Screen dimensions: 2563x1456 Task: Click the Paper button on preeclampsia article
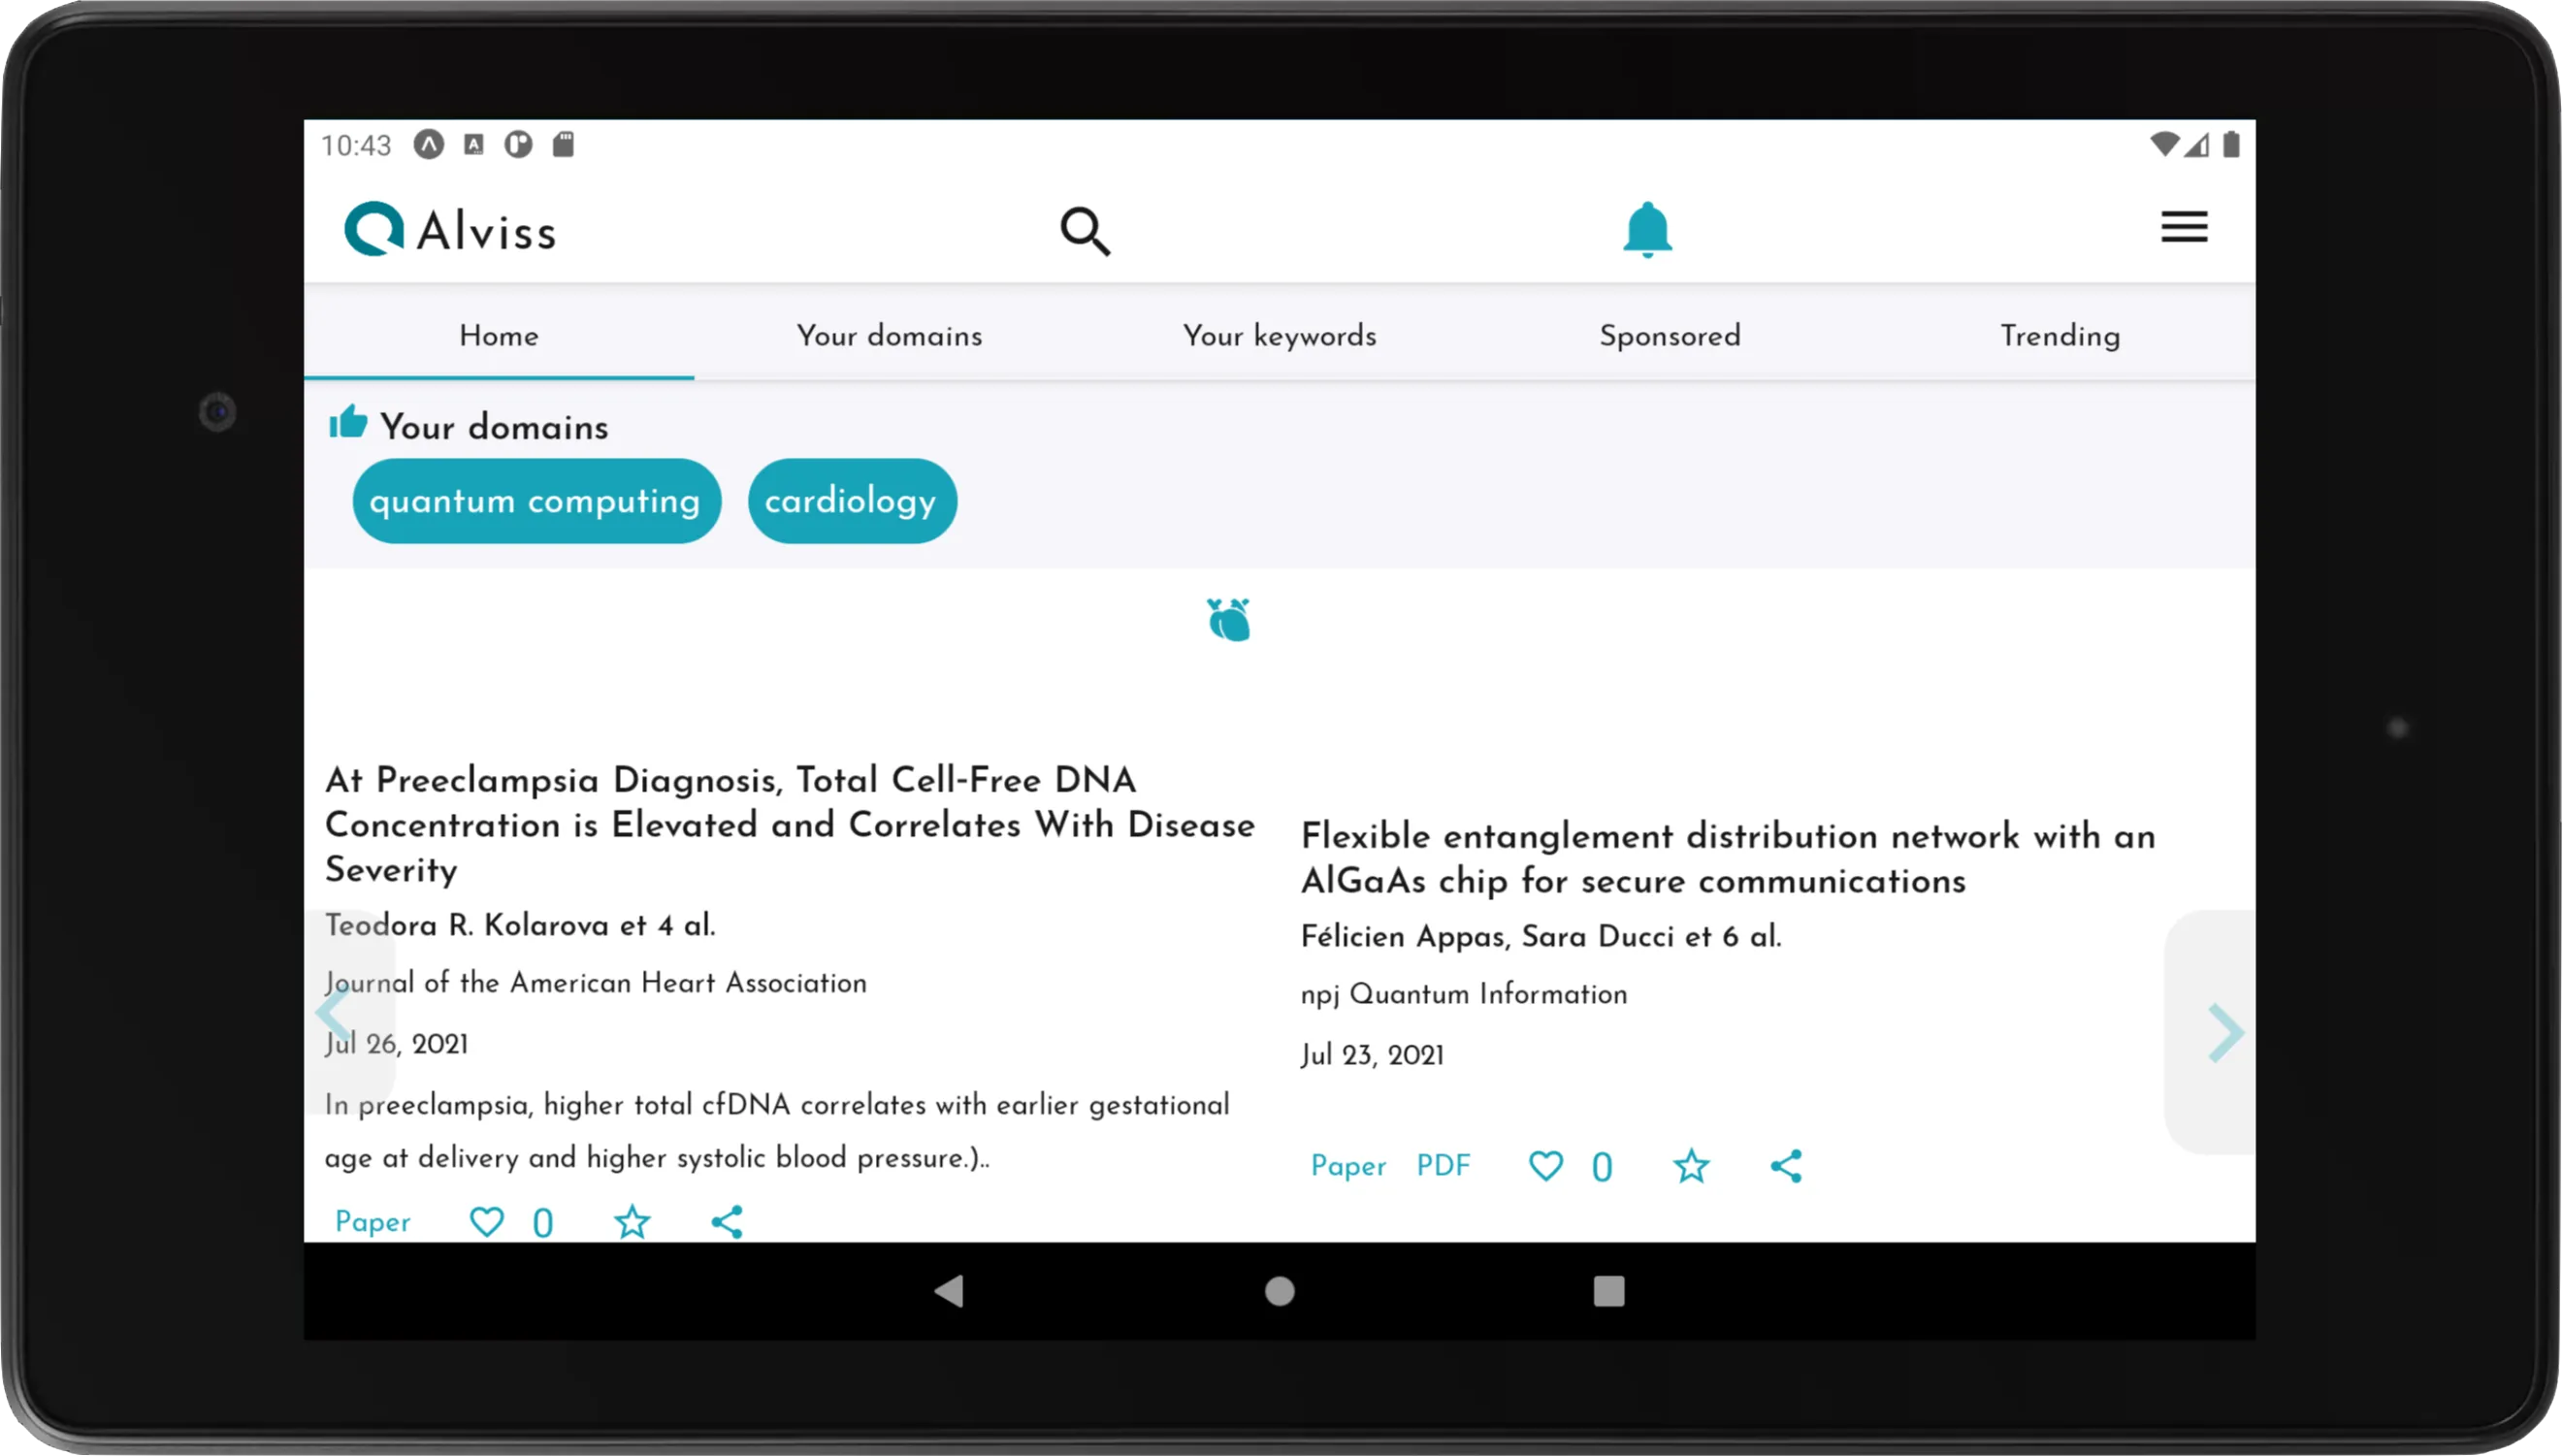coord(372,1222)
